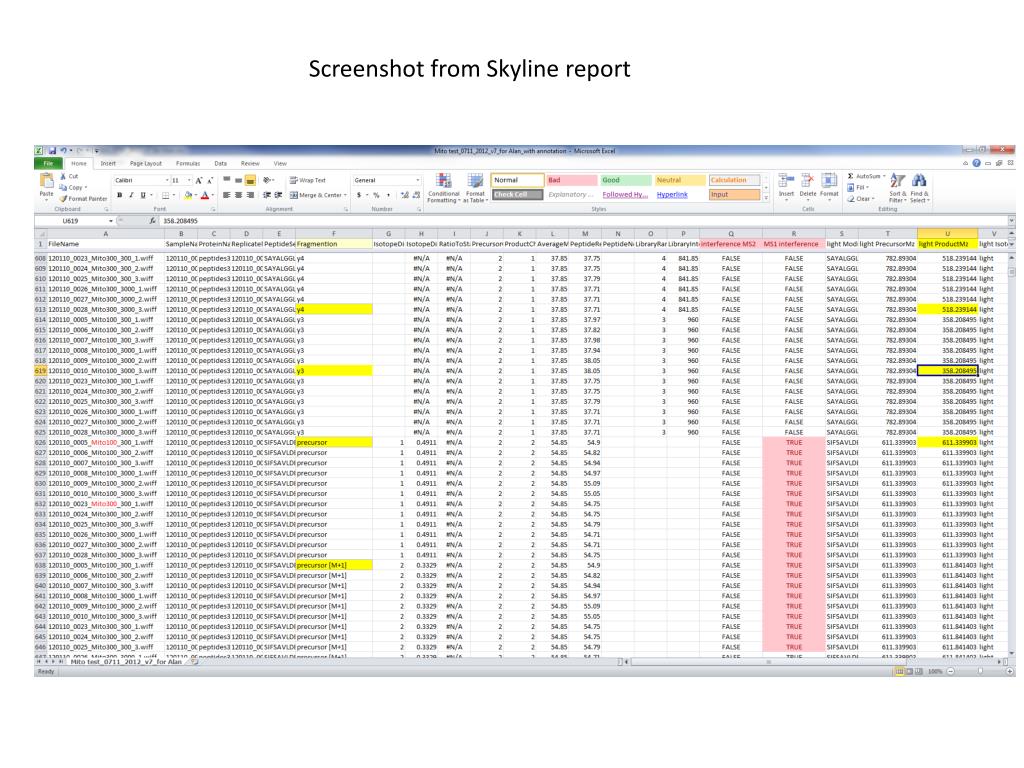This screenshot has height=768, width=1024.
Task: Open the Calibri font name dropdown
Action: 167,180
